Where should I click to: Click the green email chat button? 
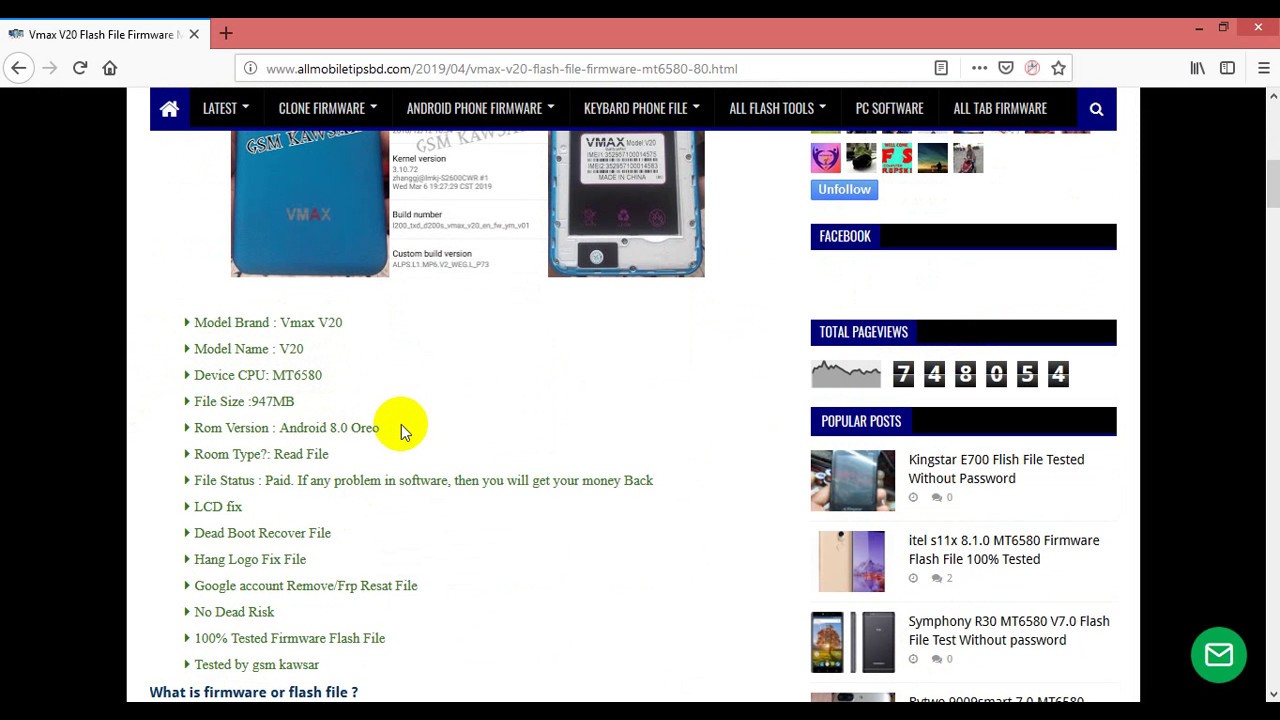coord(1218,655)
